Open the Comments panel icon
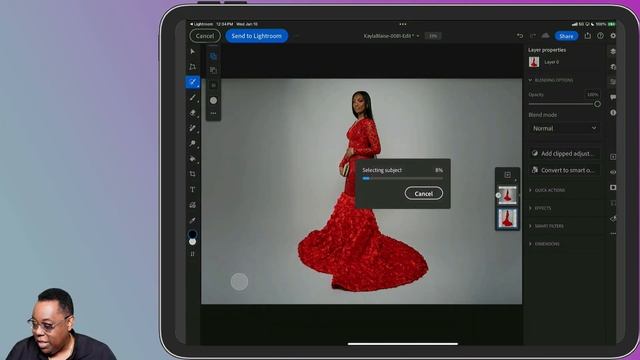This screenshot has width=640, height=360. point(613,97)
